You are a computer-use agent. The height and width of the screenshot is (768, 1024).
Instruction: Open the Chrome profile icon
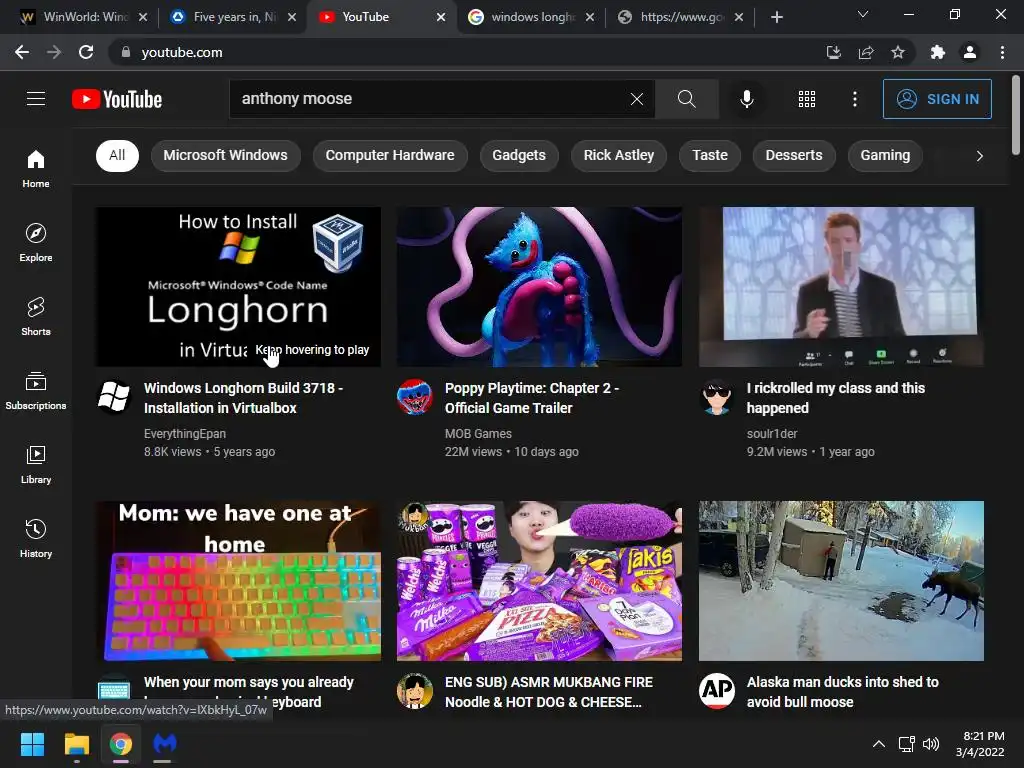[x=970, y=52]
